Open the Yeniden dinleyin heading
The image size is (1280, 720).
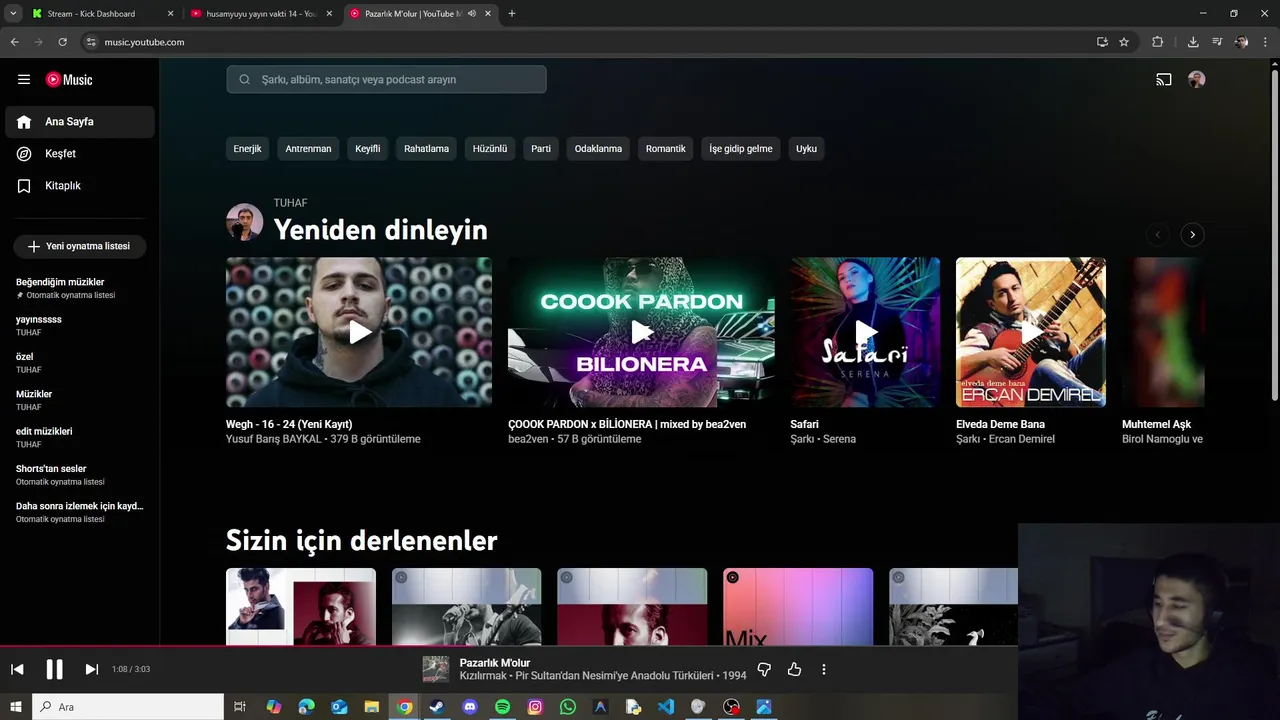click(x=381, y=230)
